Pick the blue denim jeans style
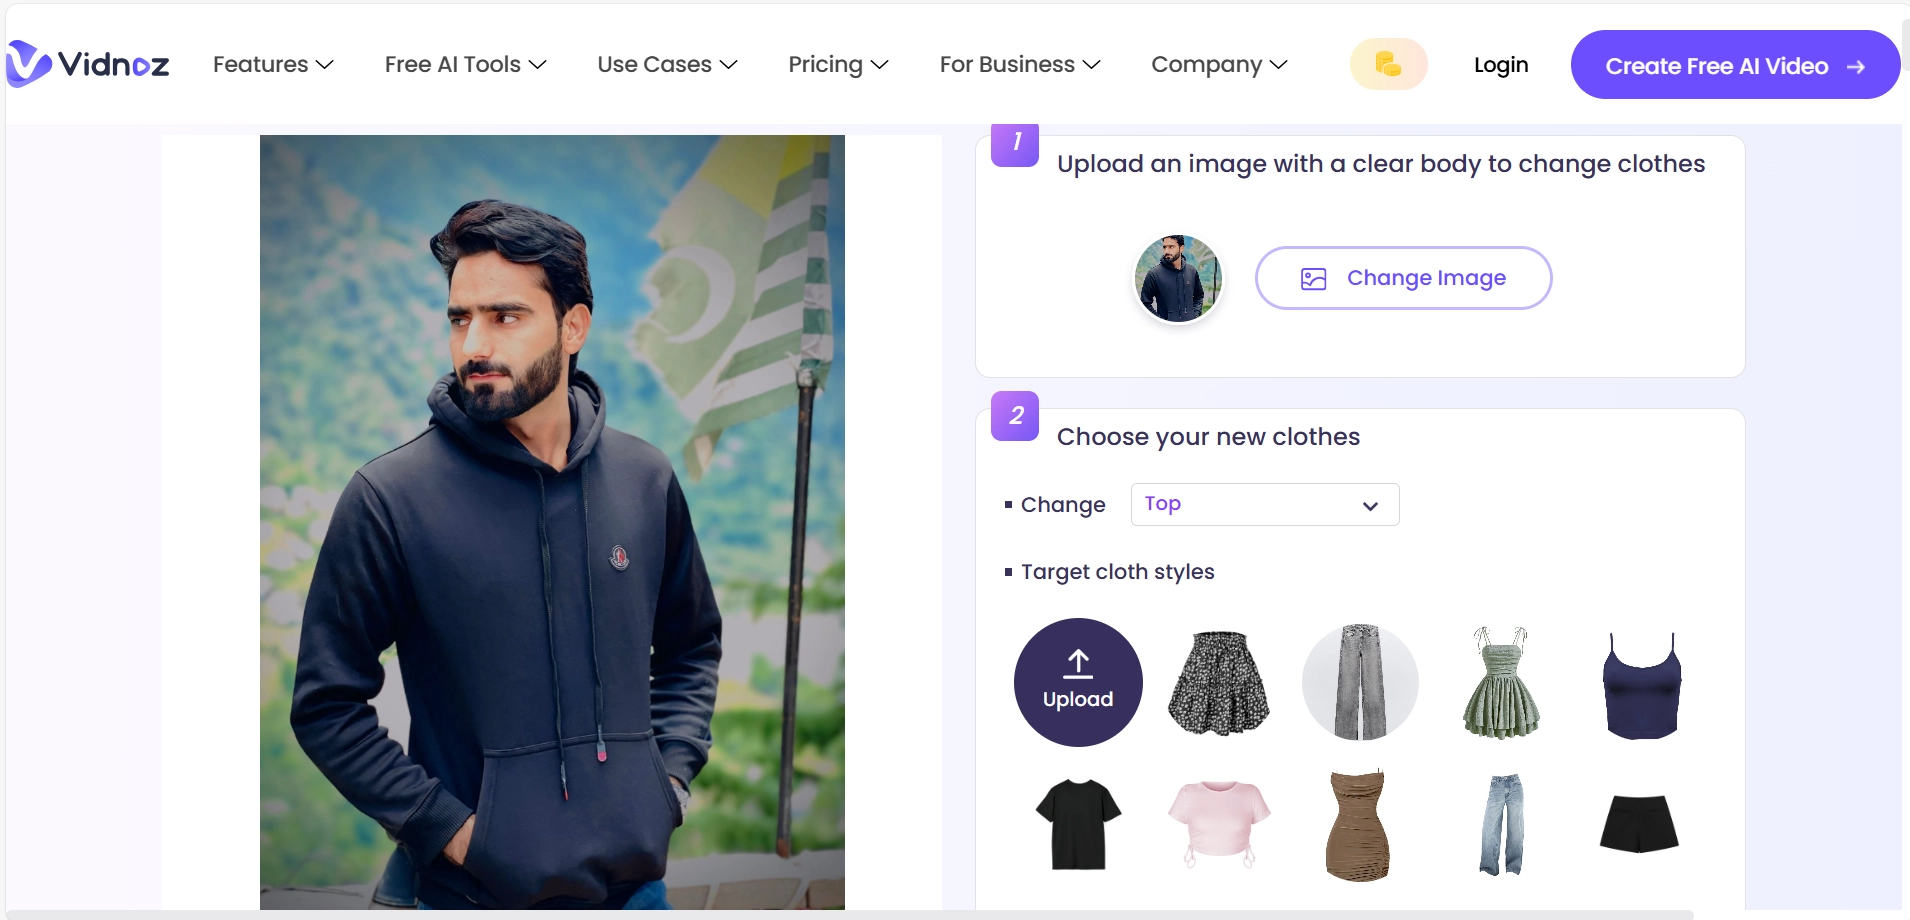The image size is (1910, 920). tap(1501, 824)
